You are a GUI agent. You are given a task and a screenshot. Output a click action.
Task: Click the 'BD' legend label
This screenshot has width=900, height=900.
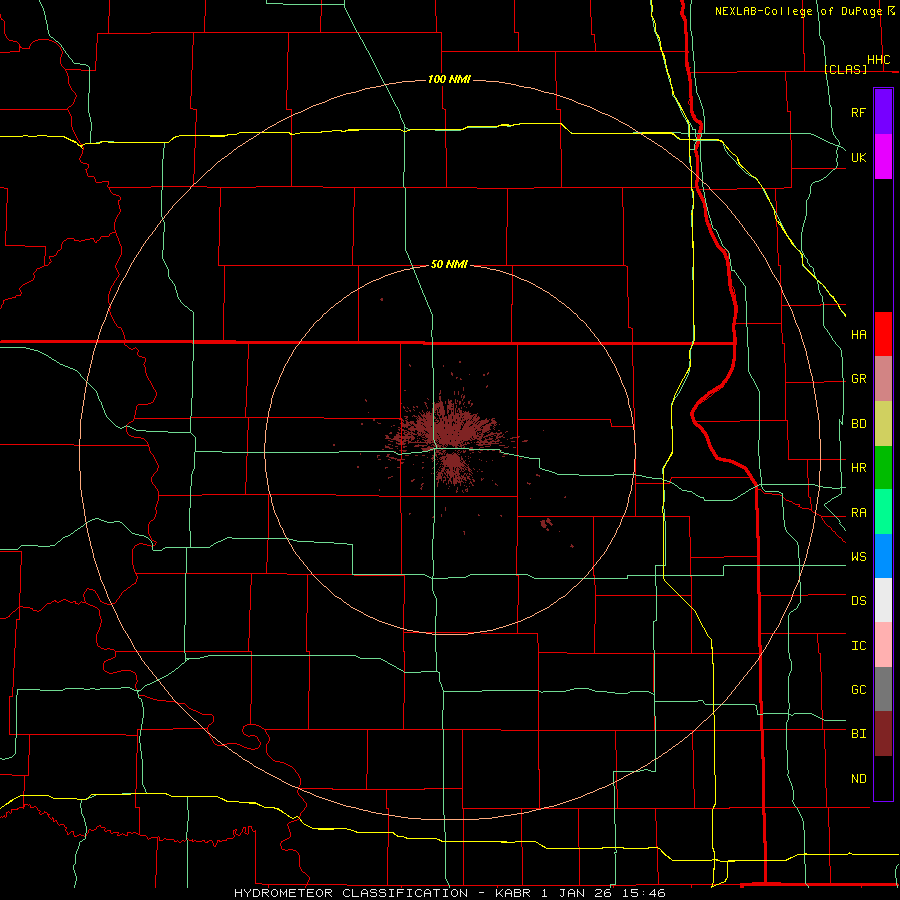859,424
